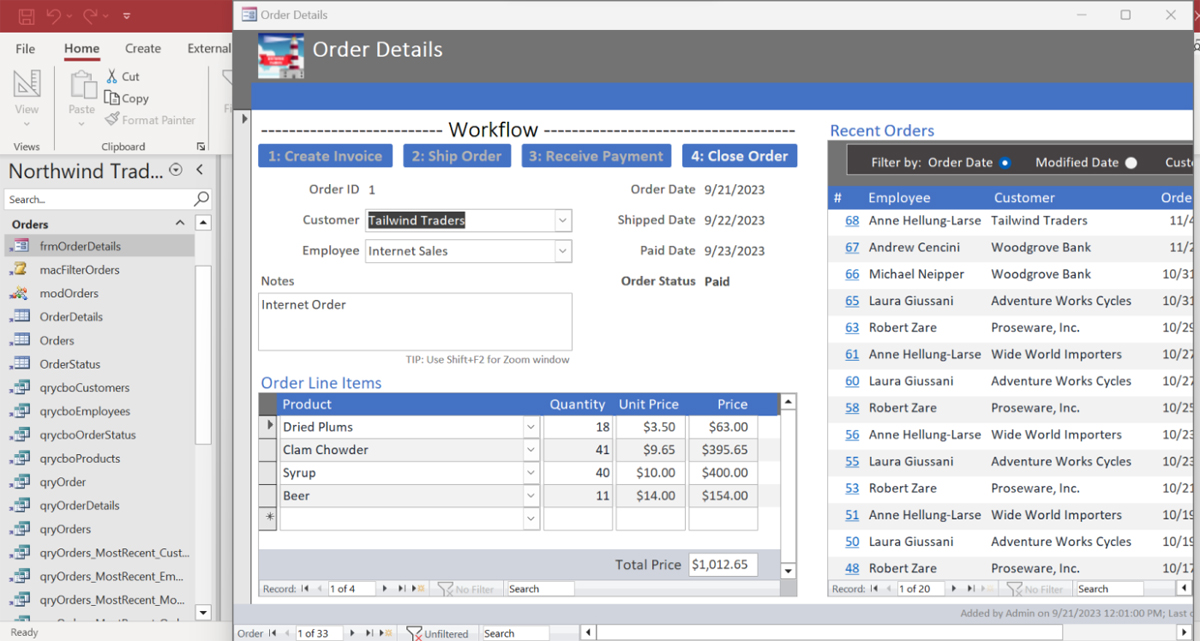Toggle the Unfiltered button in bottom bar

point(437,633)
